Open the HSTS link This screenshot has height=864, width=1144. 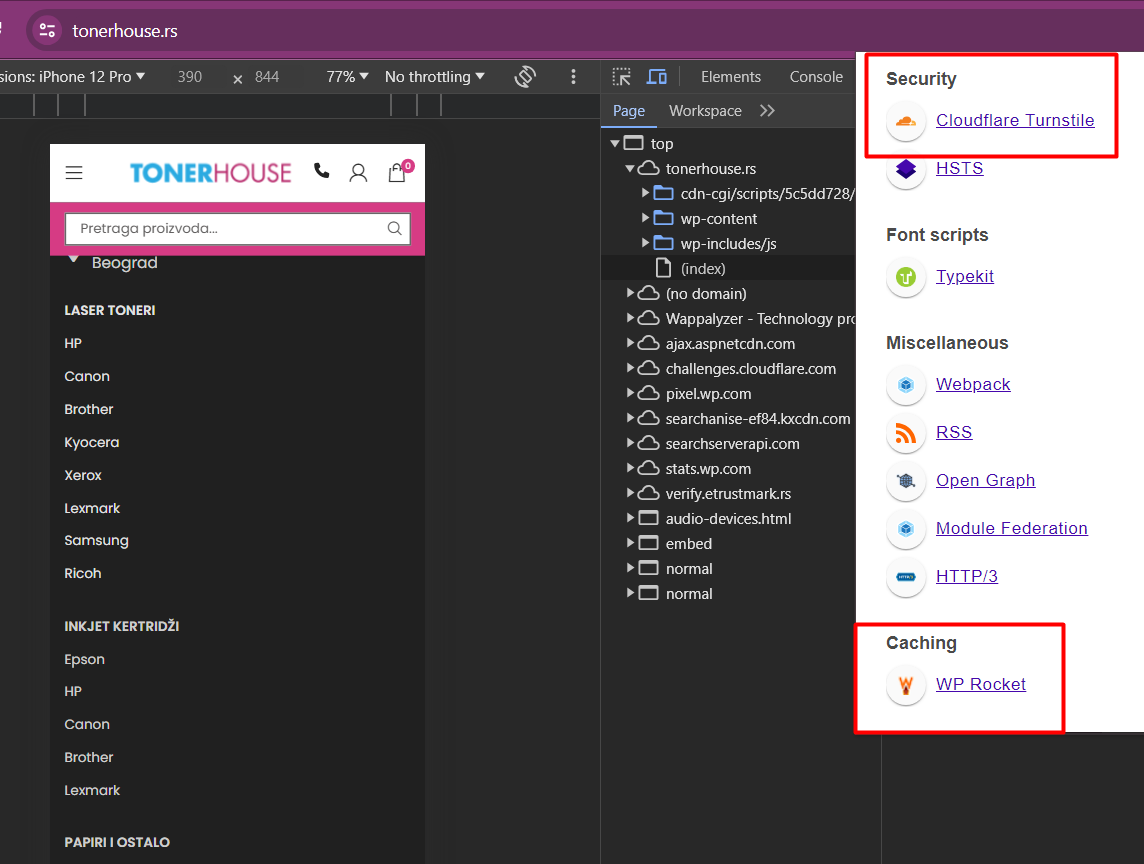click(959, 169)
